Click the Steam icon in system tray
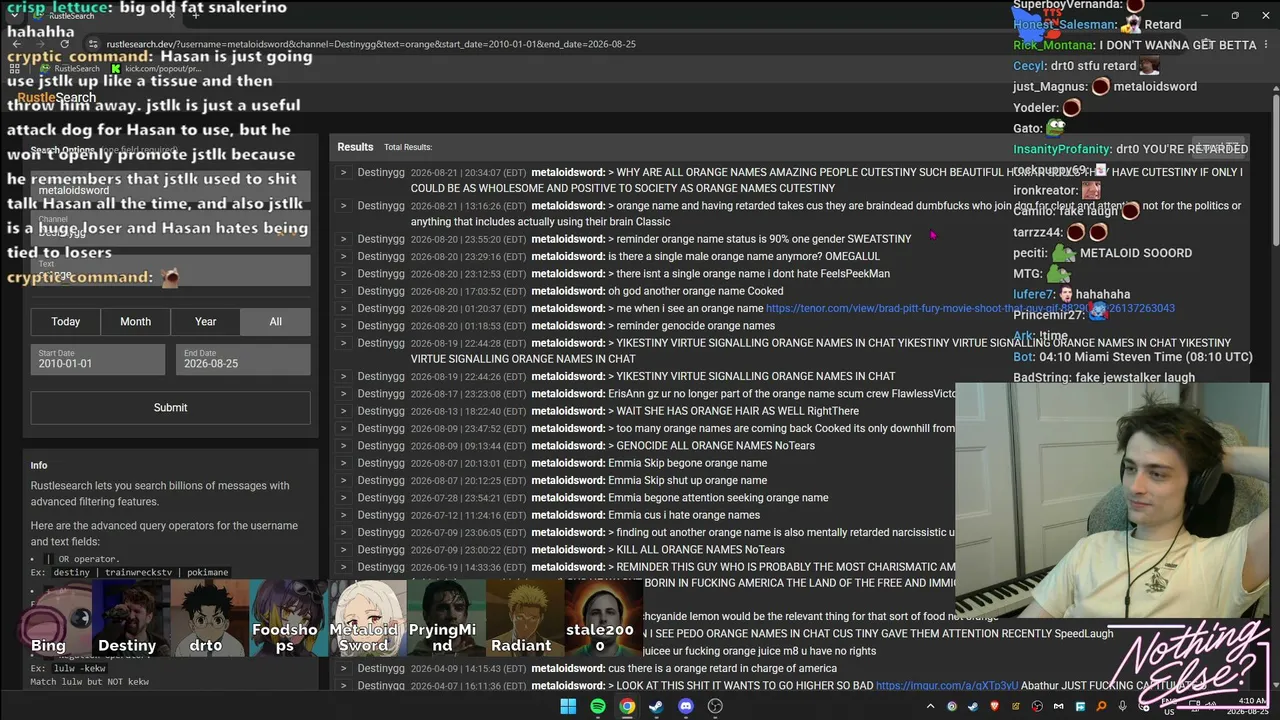 [973, 707]
